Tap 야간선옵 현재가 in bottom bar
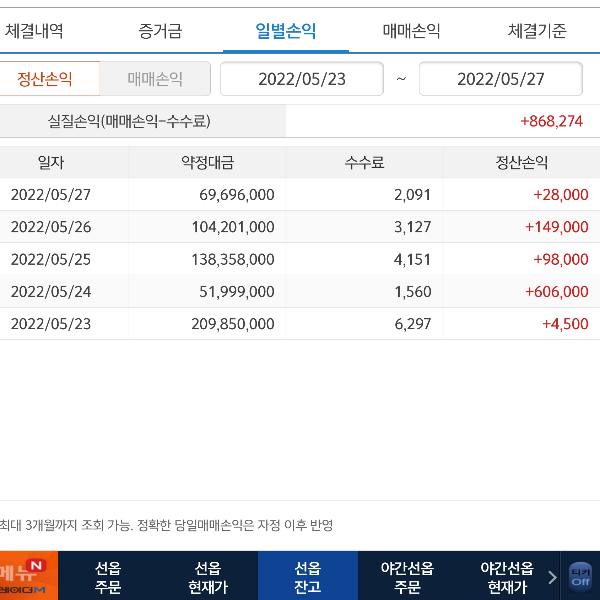The height and width of the screenshot is (600, 600). tap(506, 577)
